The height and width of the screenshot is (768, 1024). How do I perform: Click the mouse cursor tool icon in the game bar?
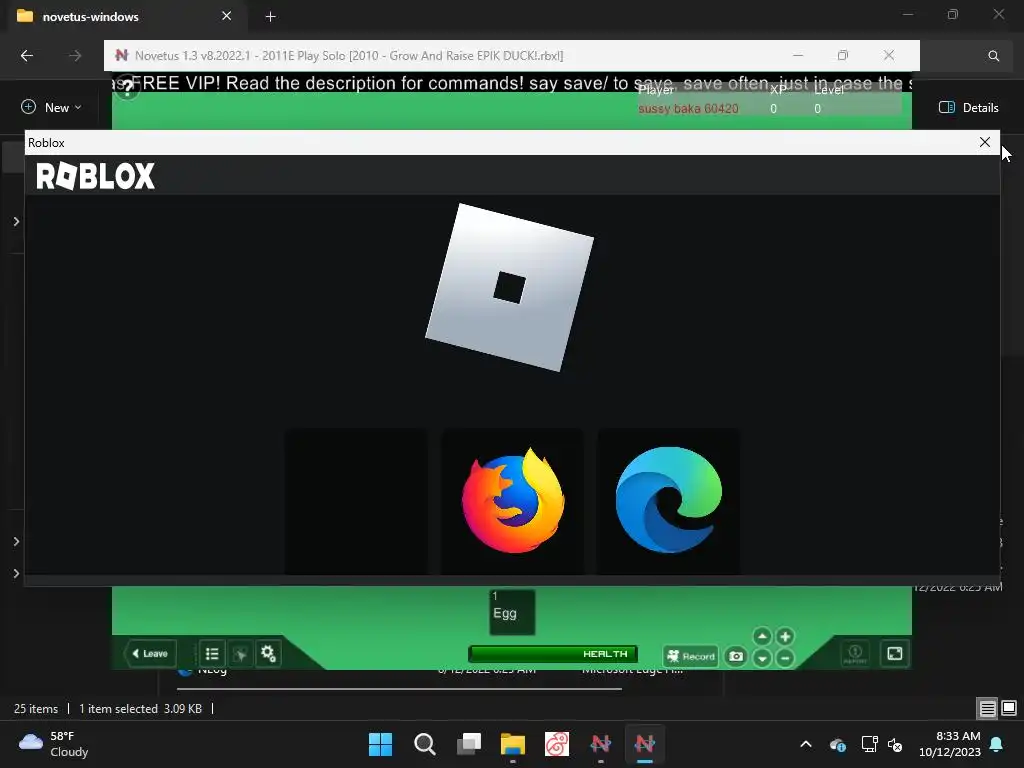[x=240, y=654]
